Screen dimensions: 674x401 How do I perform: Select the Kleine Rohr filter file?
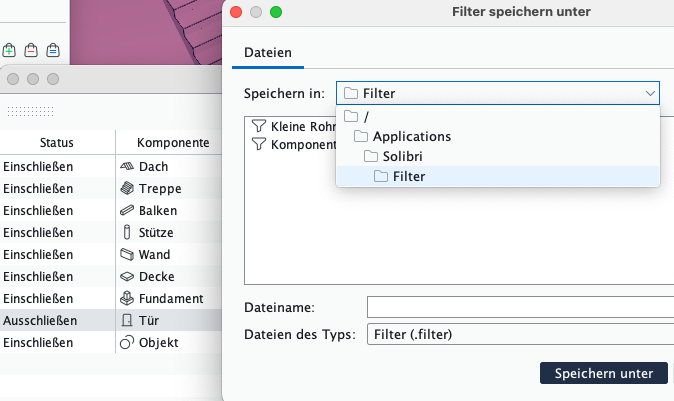click(x=294, y=126)
